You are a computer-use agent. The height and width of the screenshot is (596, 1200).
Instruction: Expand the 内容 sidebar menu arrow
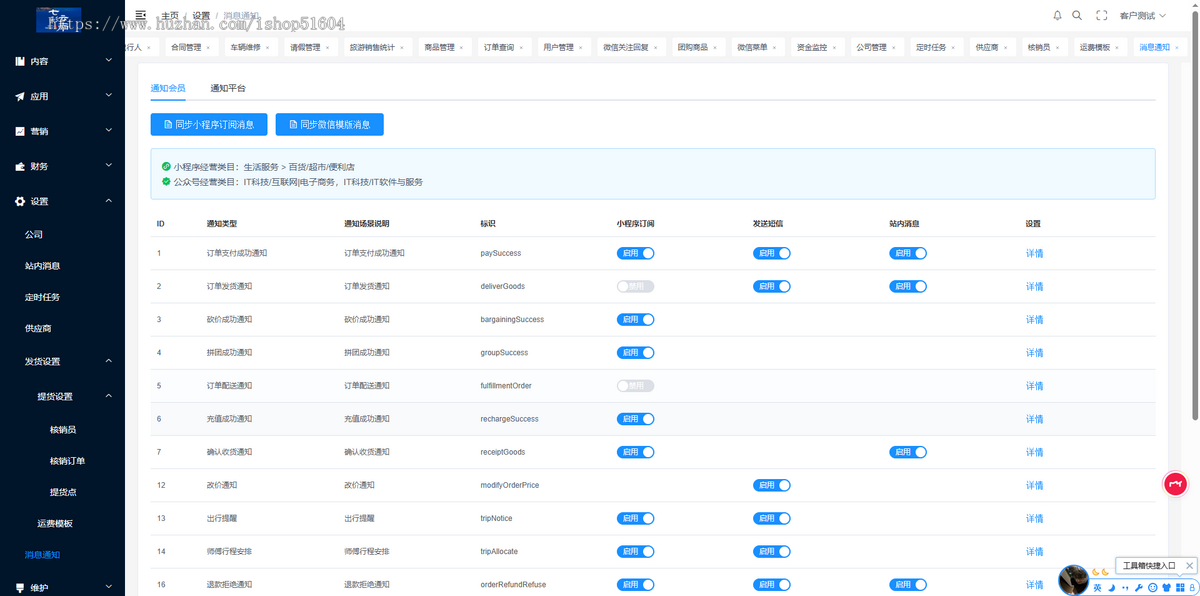(108, 61)
